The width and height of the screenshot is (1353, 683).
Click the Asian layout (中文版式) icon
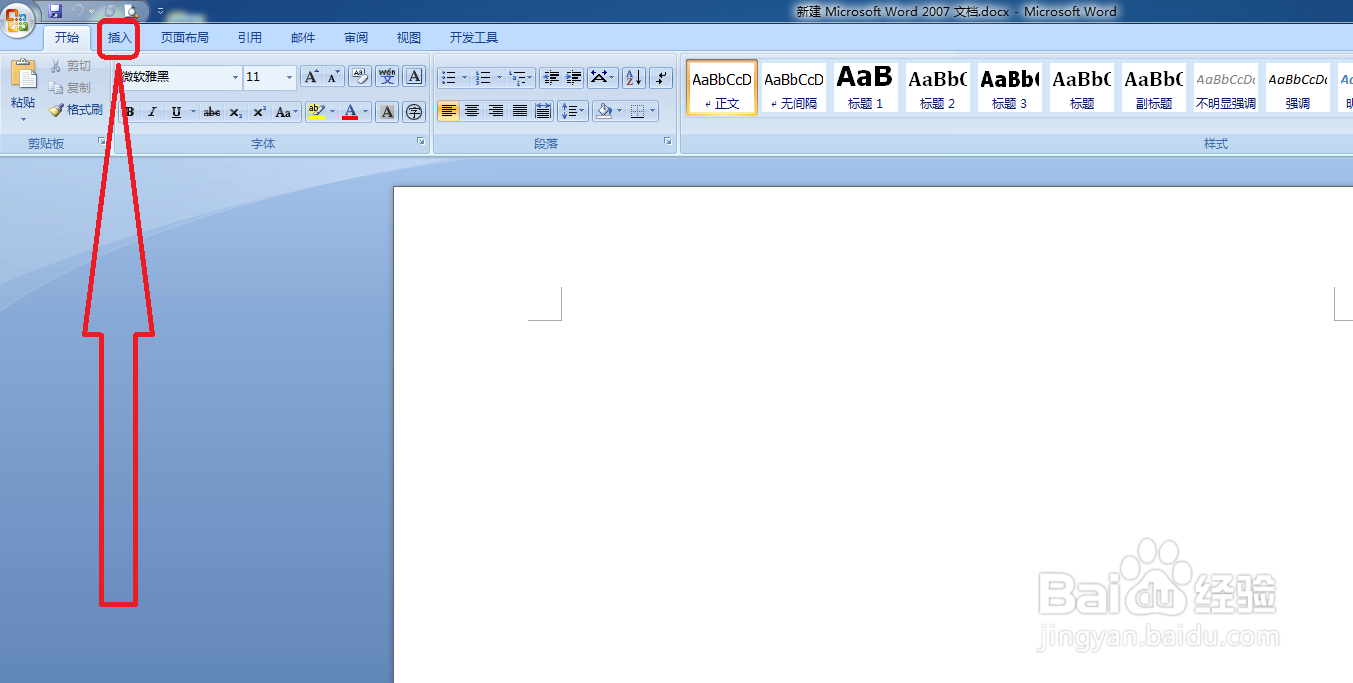[598, 77]
